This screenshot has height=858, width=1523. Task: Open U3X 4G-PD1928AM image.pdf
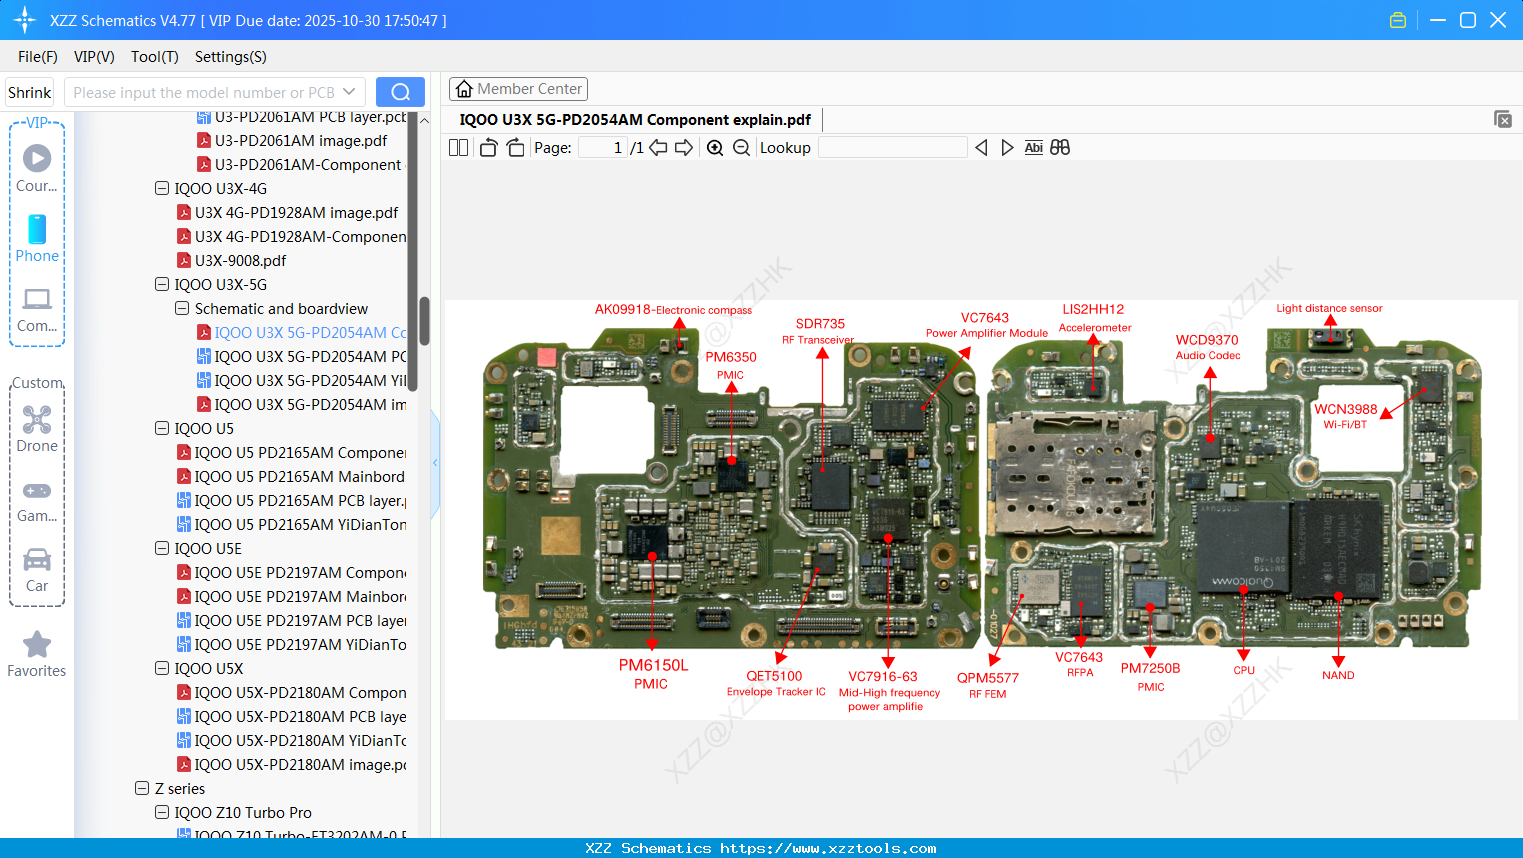(x=296, y=212)
